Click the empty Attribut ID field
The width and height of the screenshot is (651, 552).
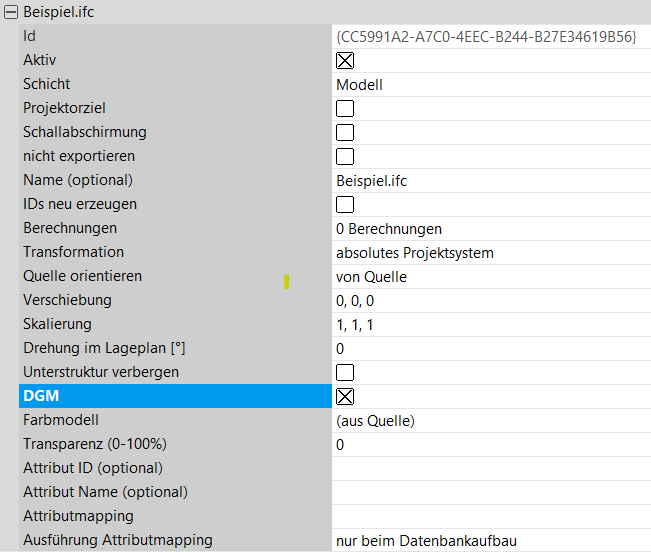pyautogui.click(x=490, y=468)
